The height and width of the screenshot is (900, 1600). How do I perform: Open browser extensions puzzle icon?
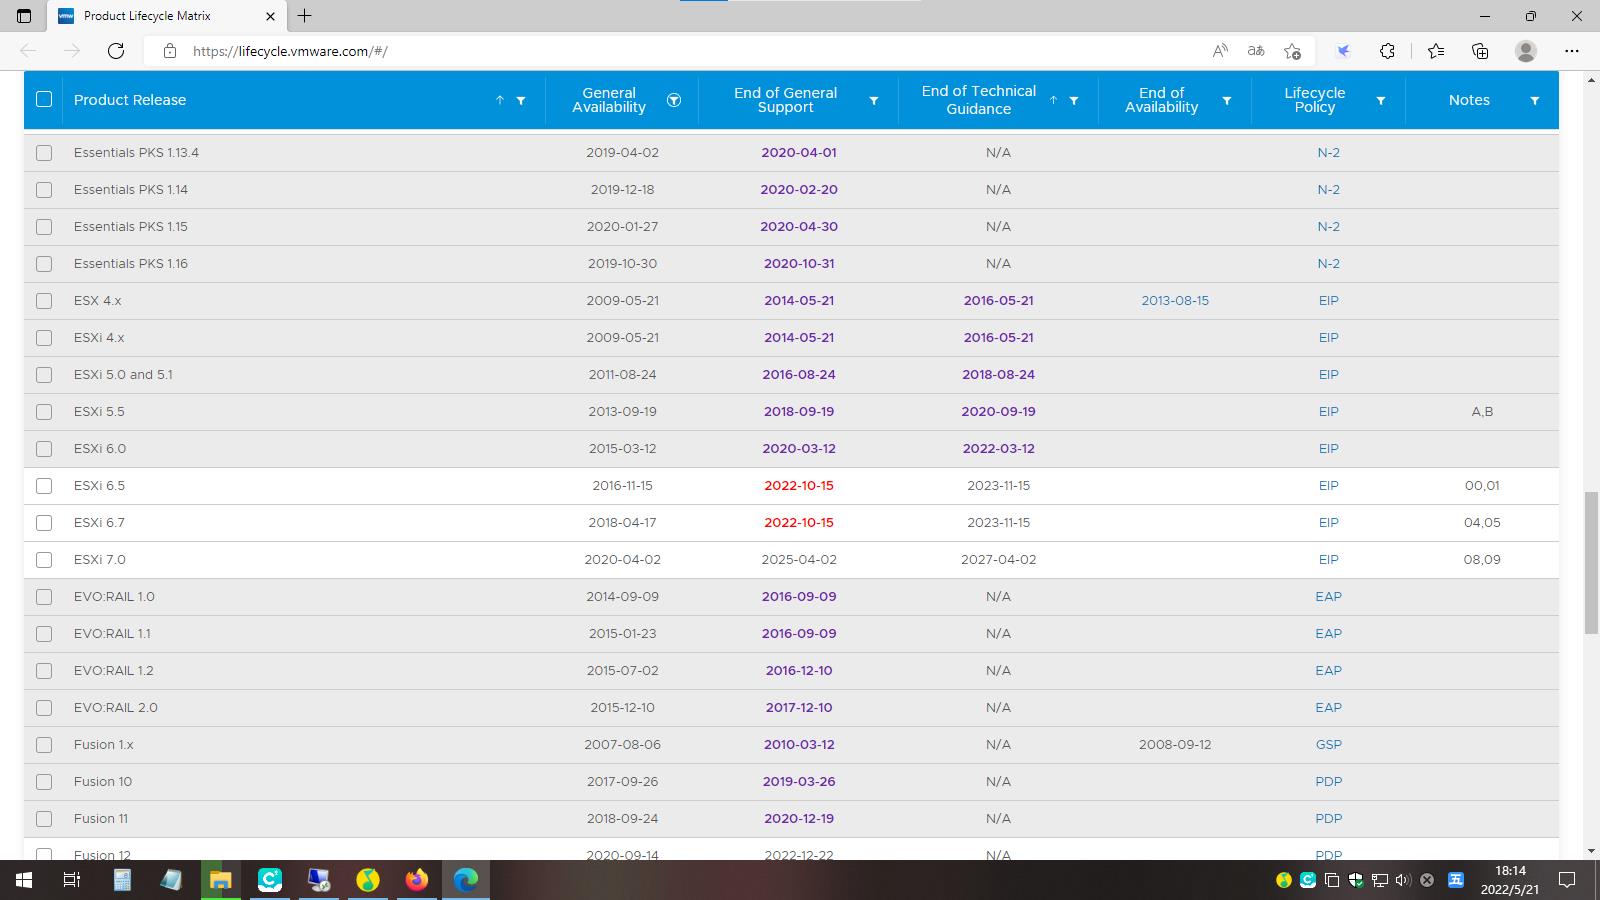coord(1387,51)
